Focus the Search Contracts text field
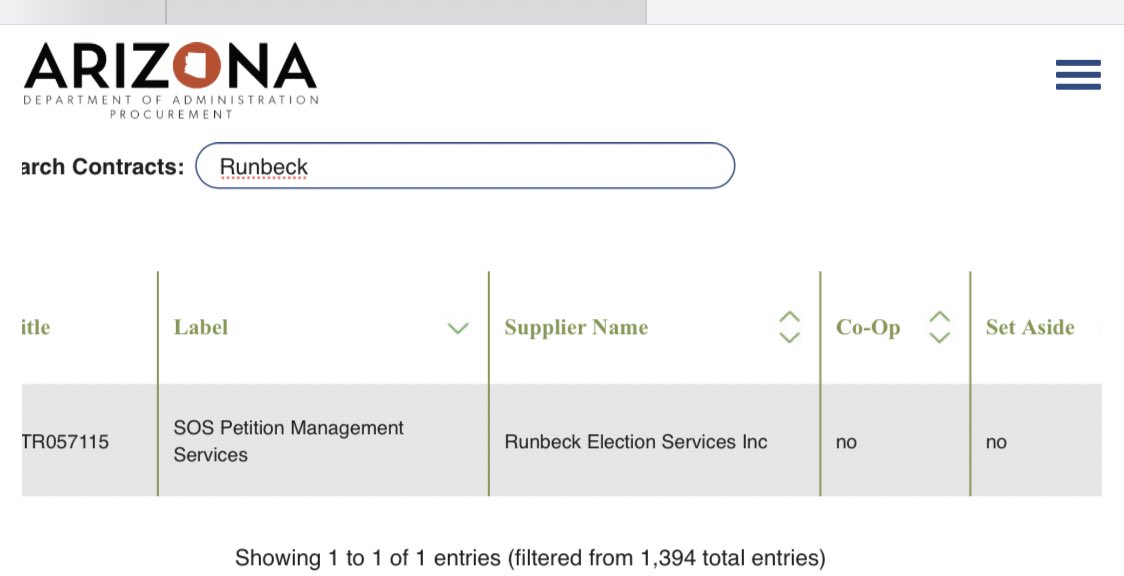Image resolution: width=1124 pixels, height=576 pixels. tap(465, 166)
